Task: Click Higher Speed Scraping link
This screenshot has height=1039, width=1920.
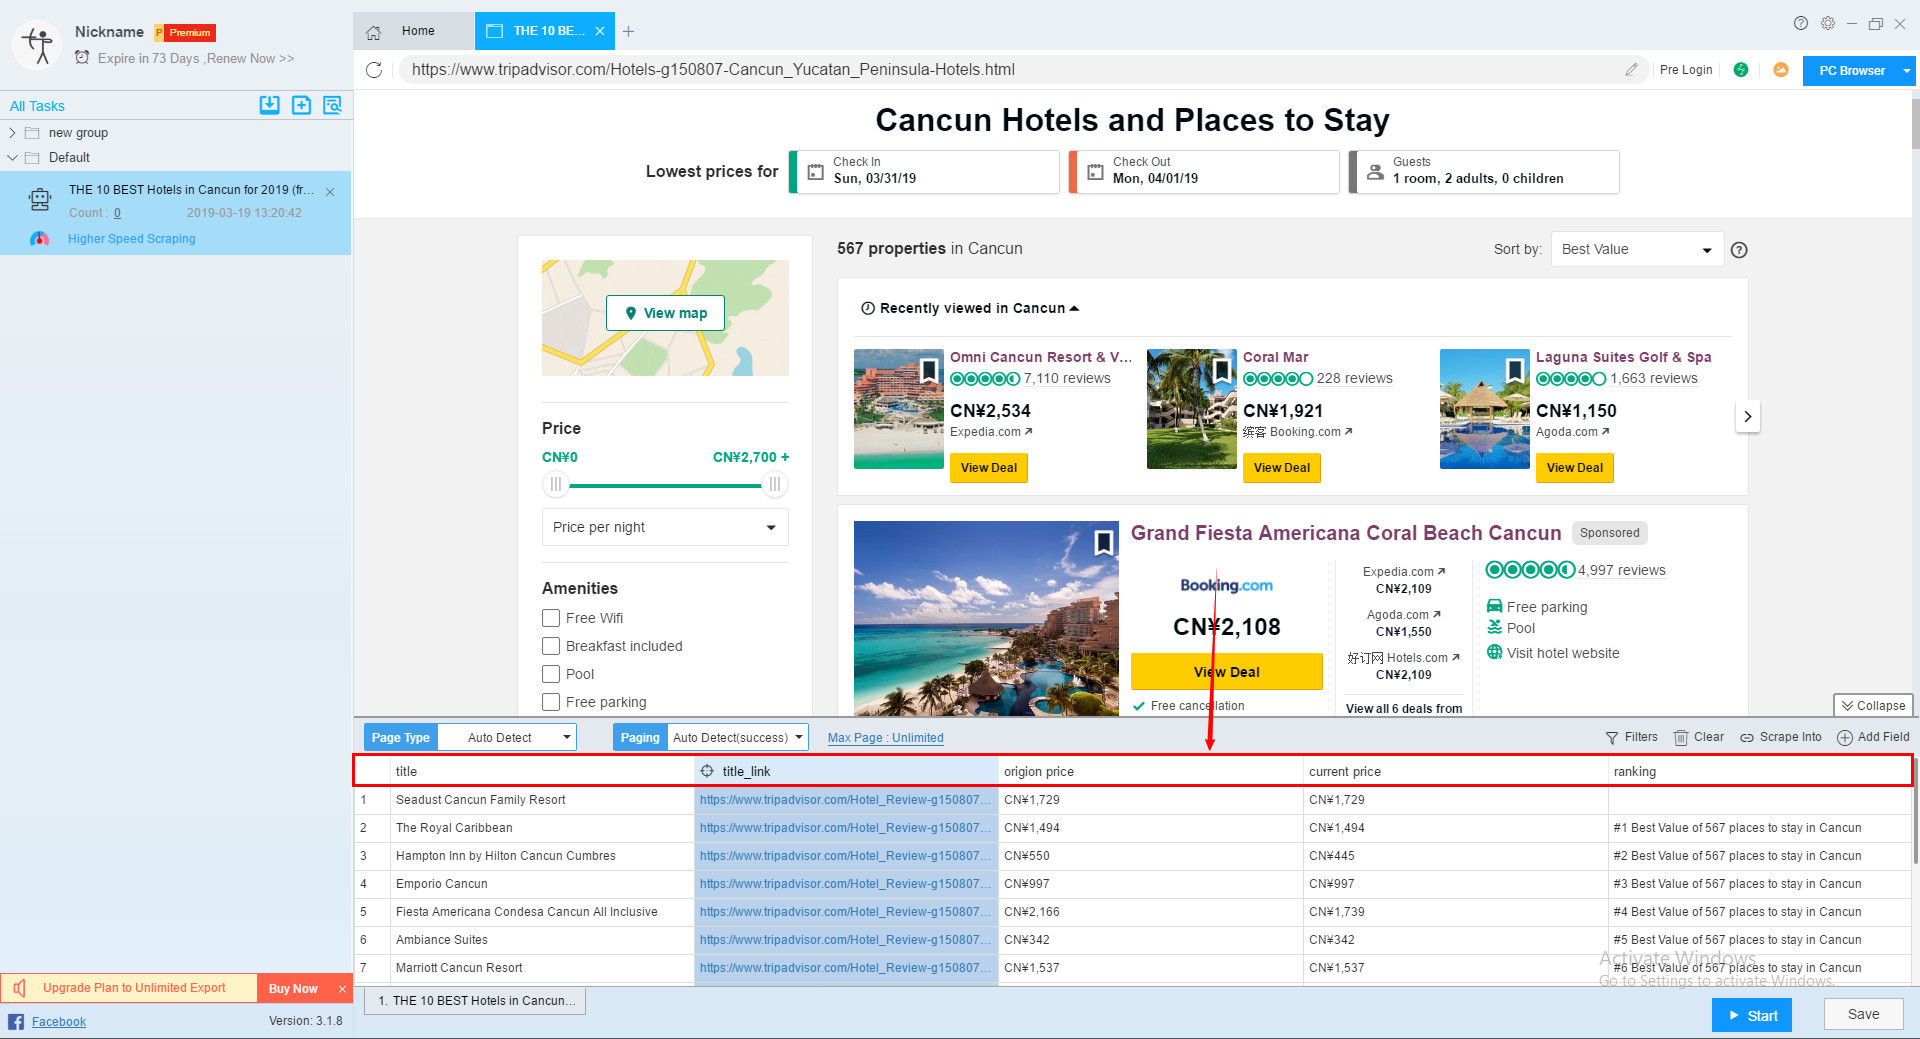Action: coord(131,239)
